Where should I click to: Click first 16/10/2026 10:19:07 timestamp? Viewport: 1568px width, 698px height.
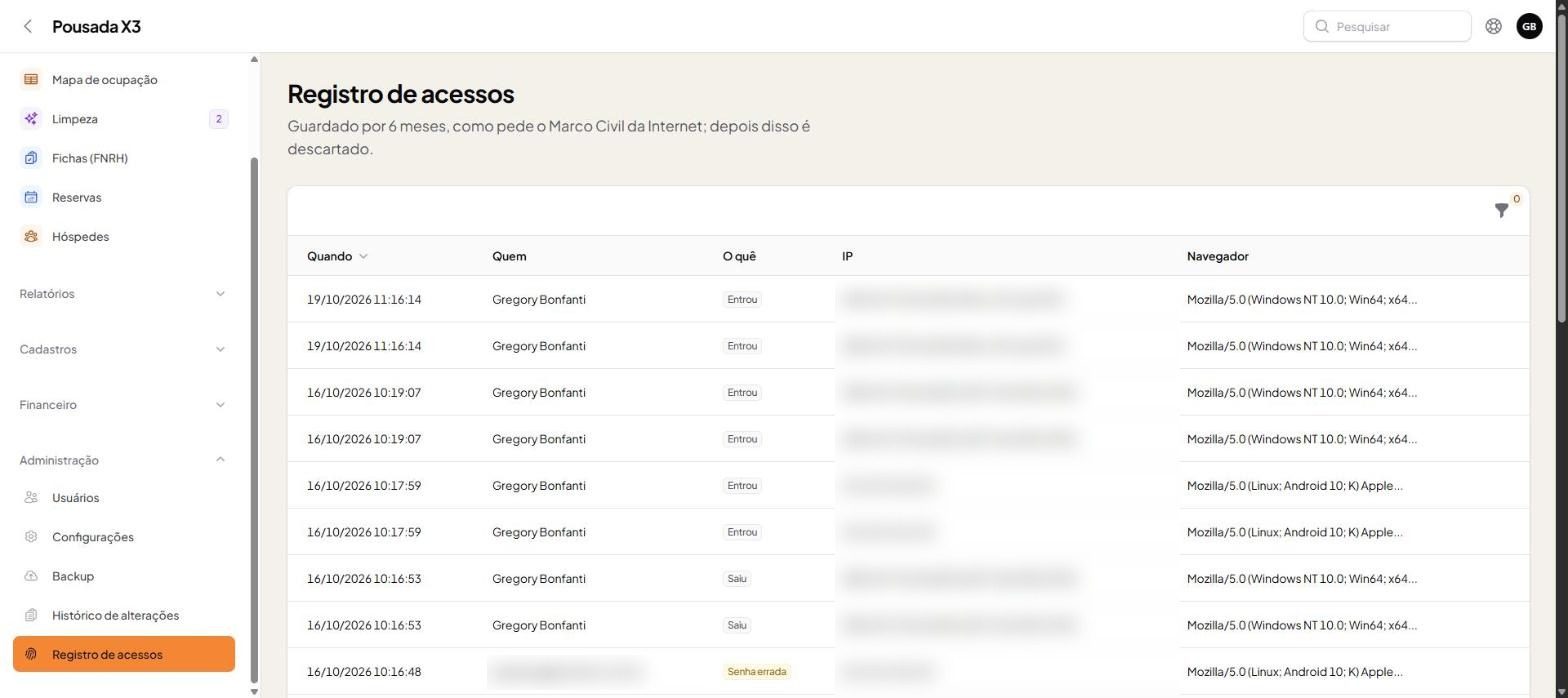[364, 393]
